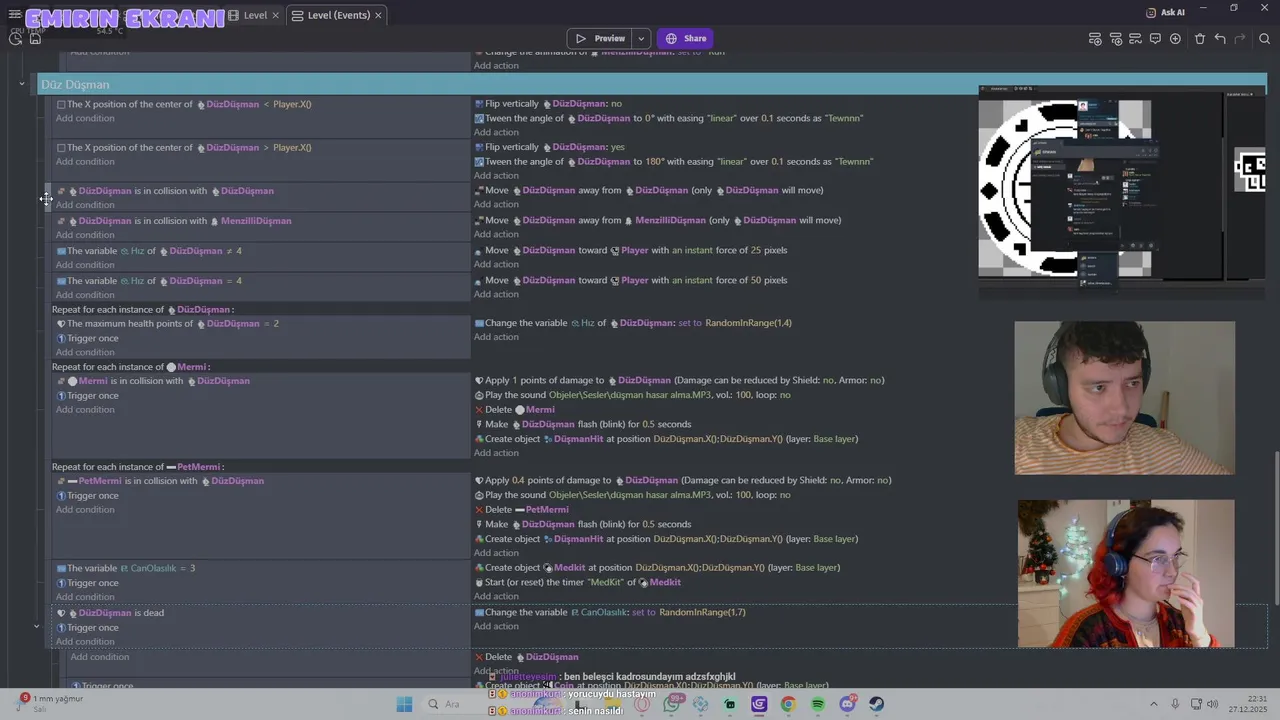This screenshot has height=720, width=1280.
Task: Open volume control in system tray
Action: (x=1213, y=704)
